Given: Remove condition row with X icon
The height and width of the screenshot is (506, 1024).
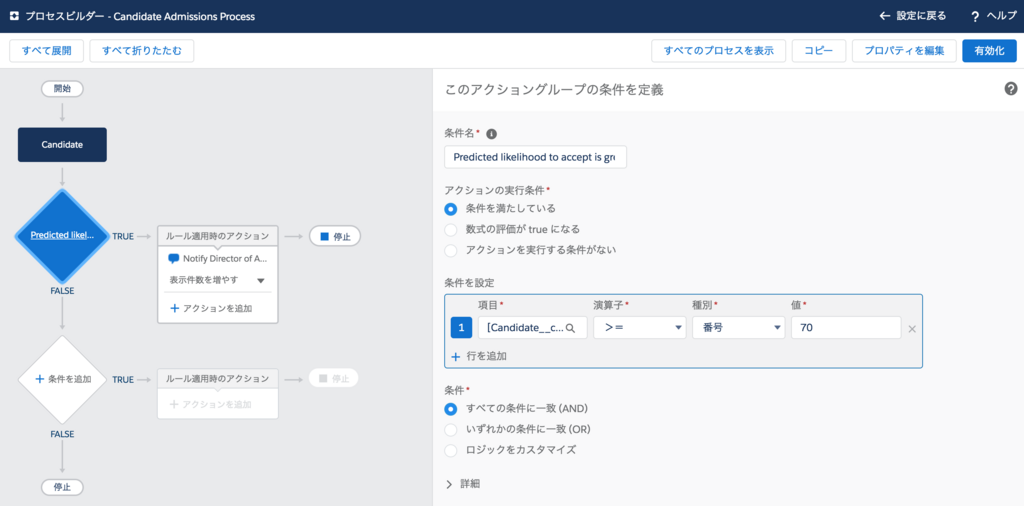Looking at the screenshot, I should (x=912, y=328).
